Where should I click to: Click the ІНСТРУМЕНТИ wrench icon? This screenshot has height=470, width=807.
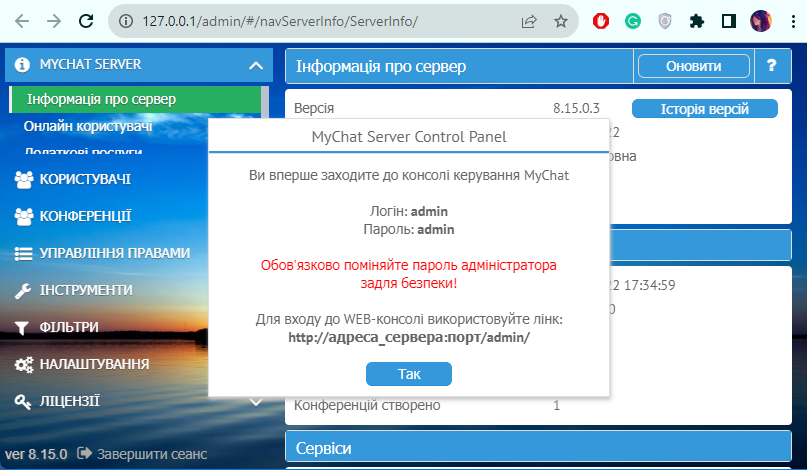point(23,291)
